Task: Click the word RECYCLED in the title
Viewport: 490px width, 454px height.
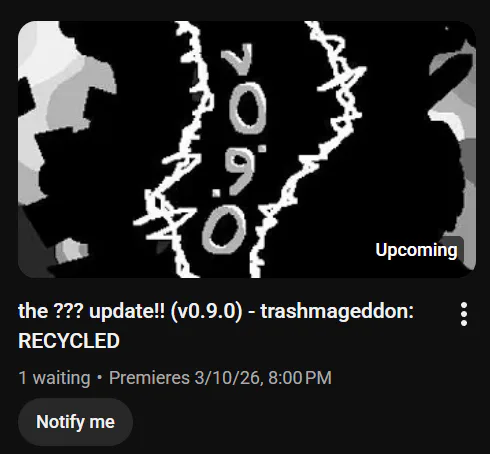Action: [69, 341]
